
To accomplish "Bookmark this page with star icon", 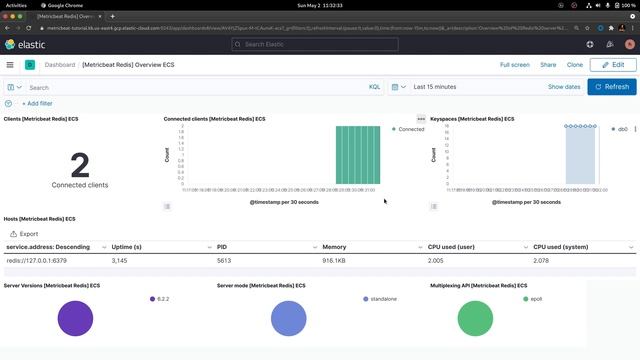I will coord(587,28).
